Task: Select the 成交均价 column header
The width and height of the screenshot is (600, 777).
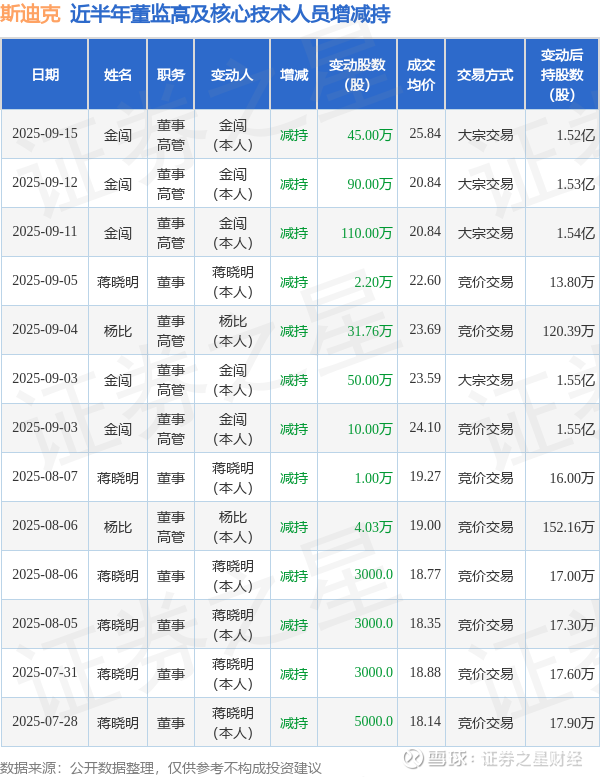Action: [x=421, y=75]
